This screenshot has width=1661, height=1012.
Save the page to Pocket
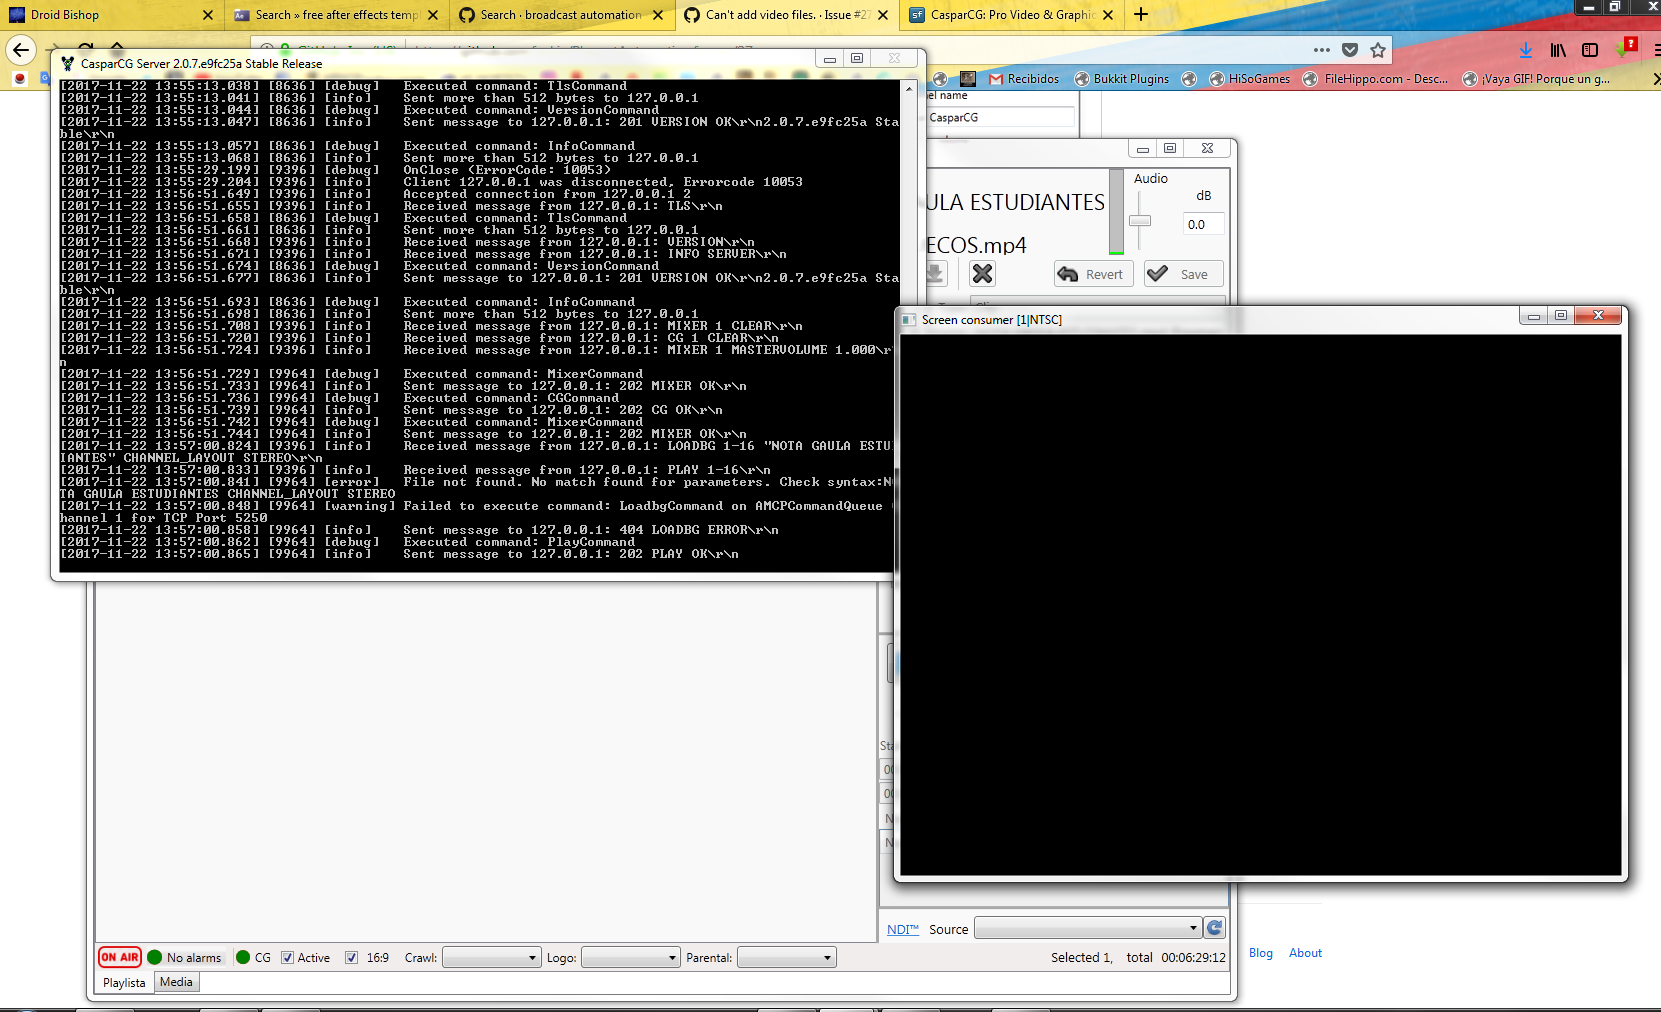click(x=1350, y=50)
